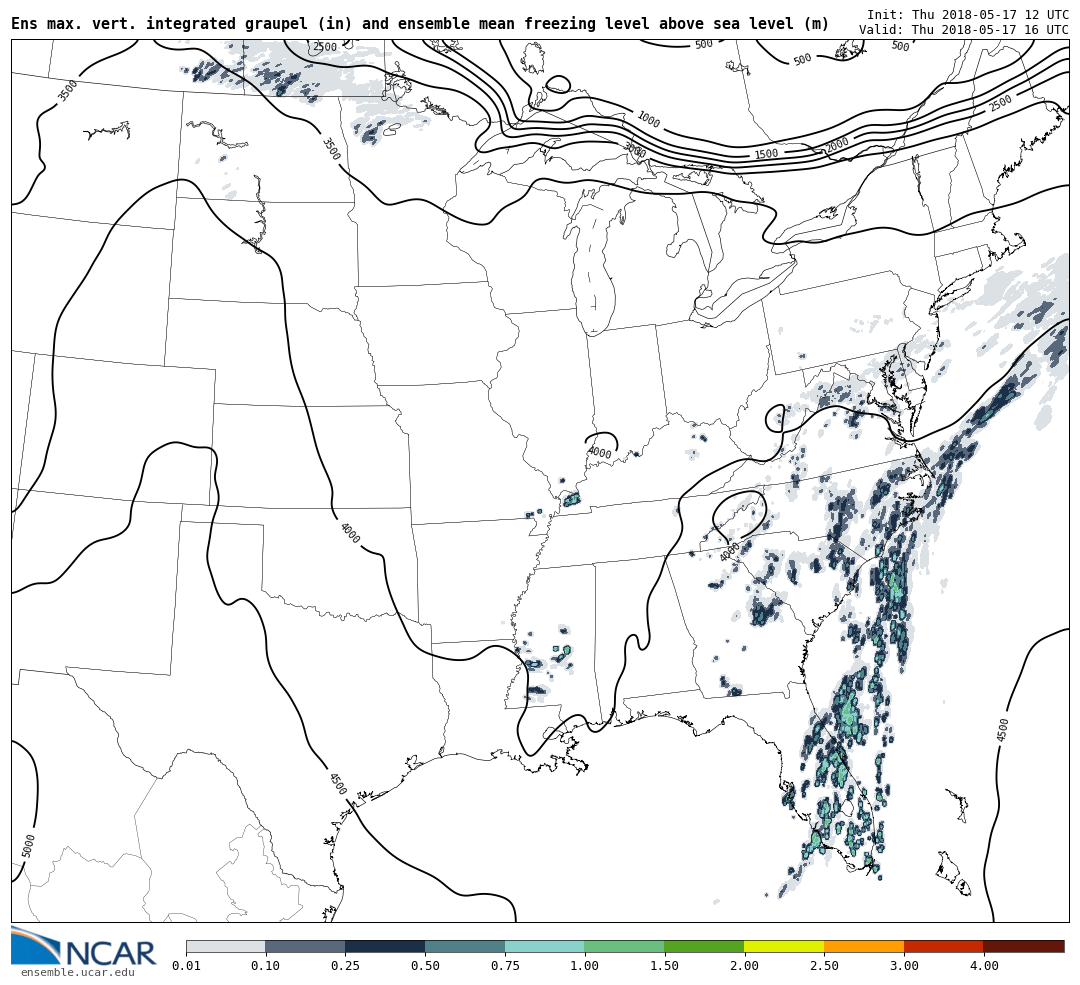The width and height of the screenshot is (1080, 985).
Task: Select the orange 2.50–3.00 color swatch
Action: click(x=863, y=946)
